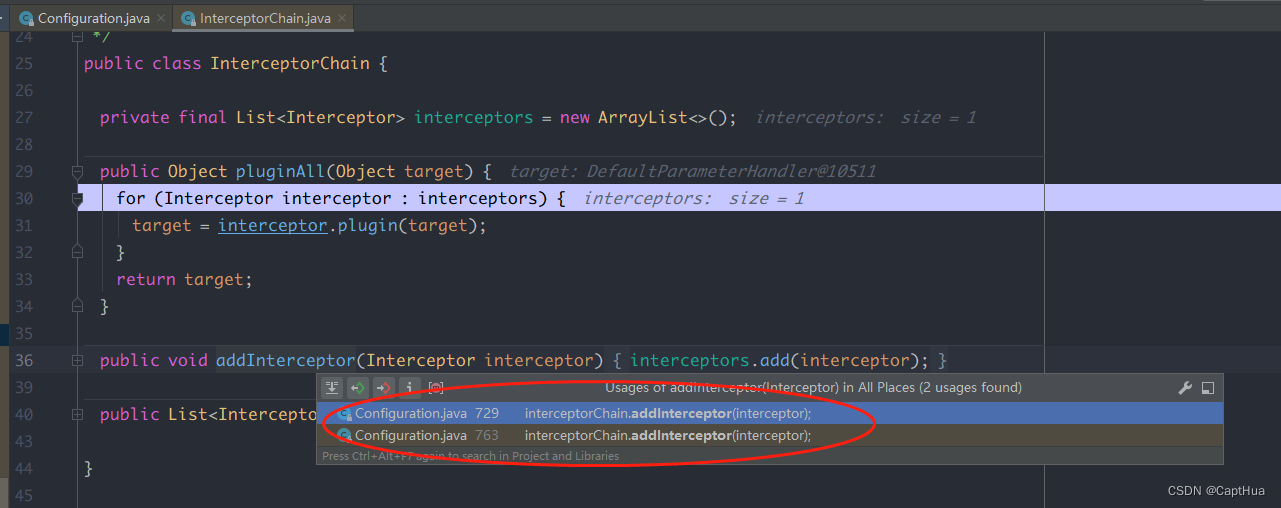This screenshot has width=1281, height=508.
Task: Click the 'interceptors.add(interceptor);' folded body
Action: point(779,360)
